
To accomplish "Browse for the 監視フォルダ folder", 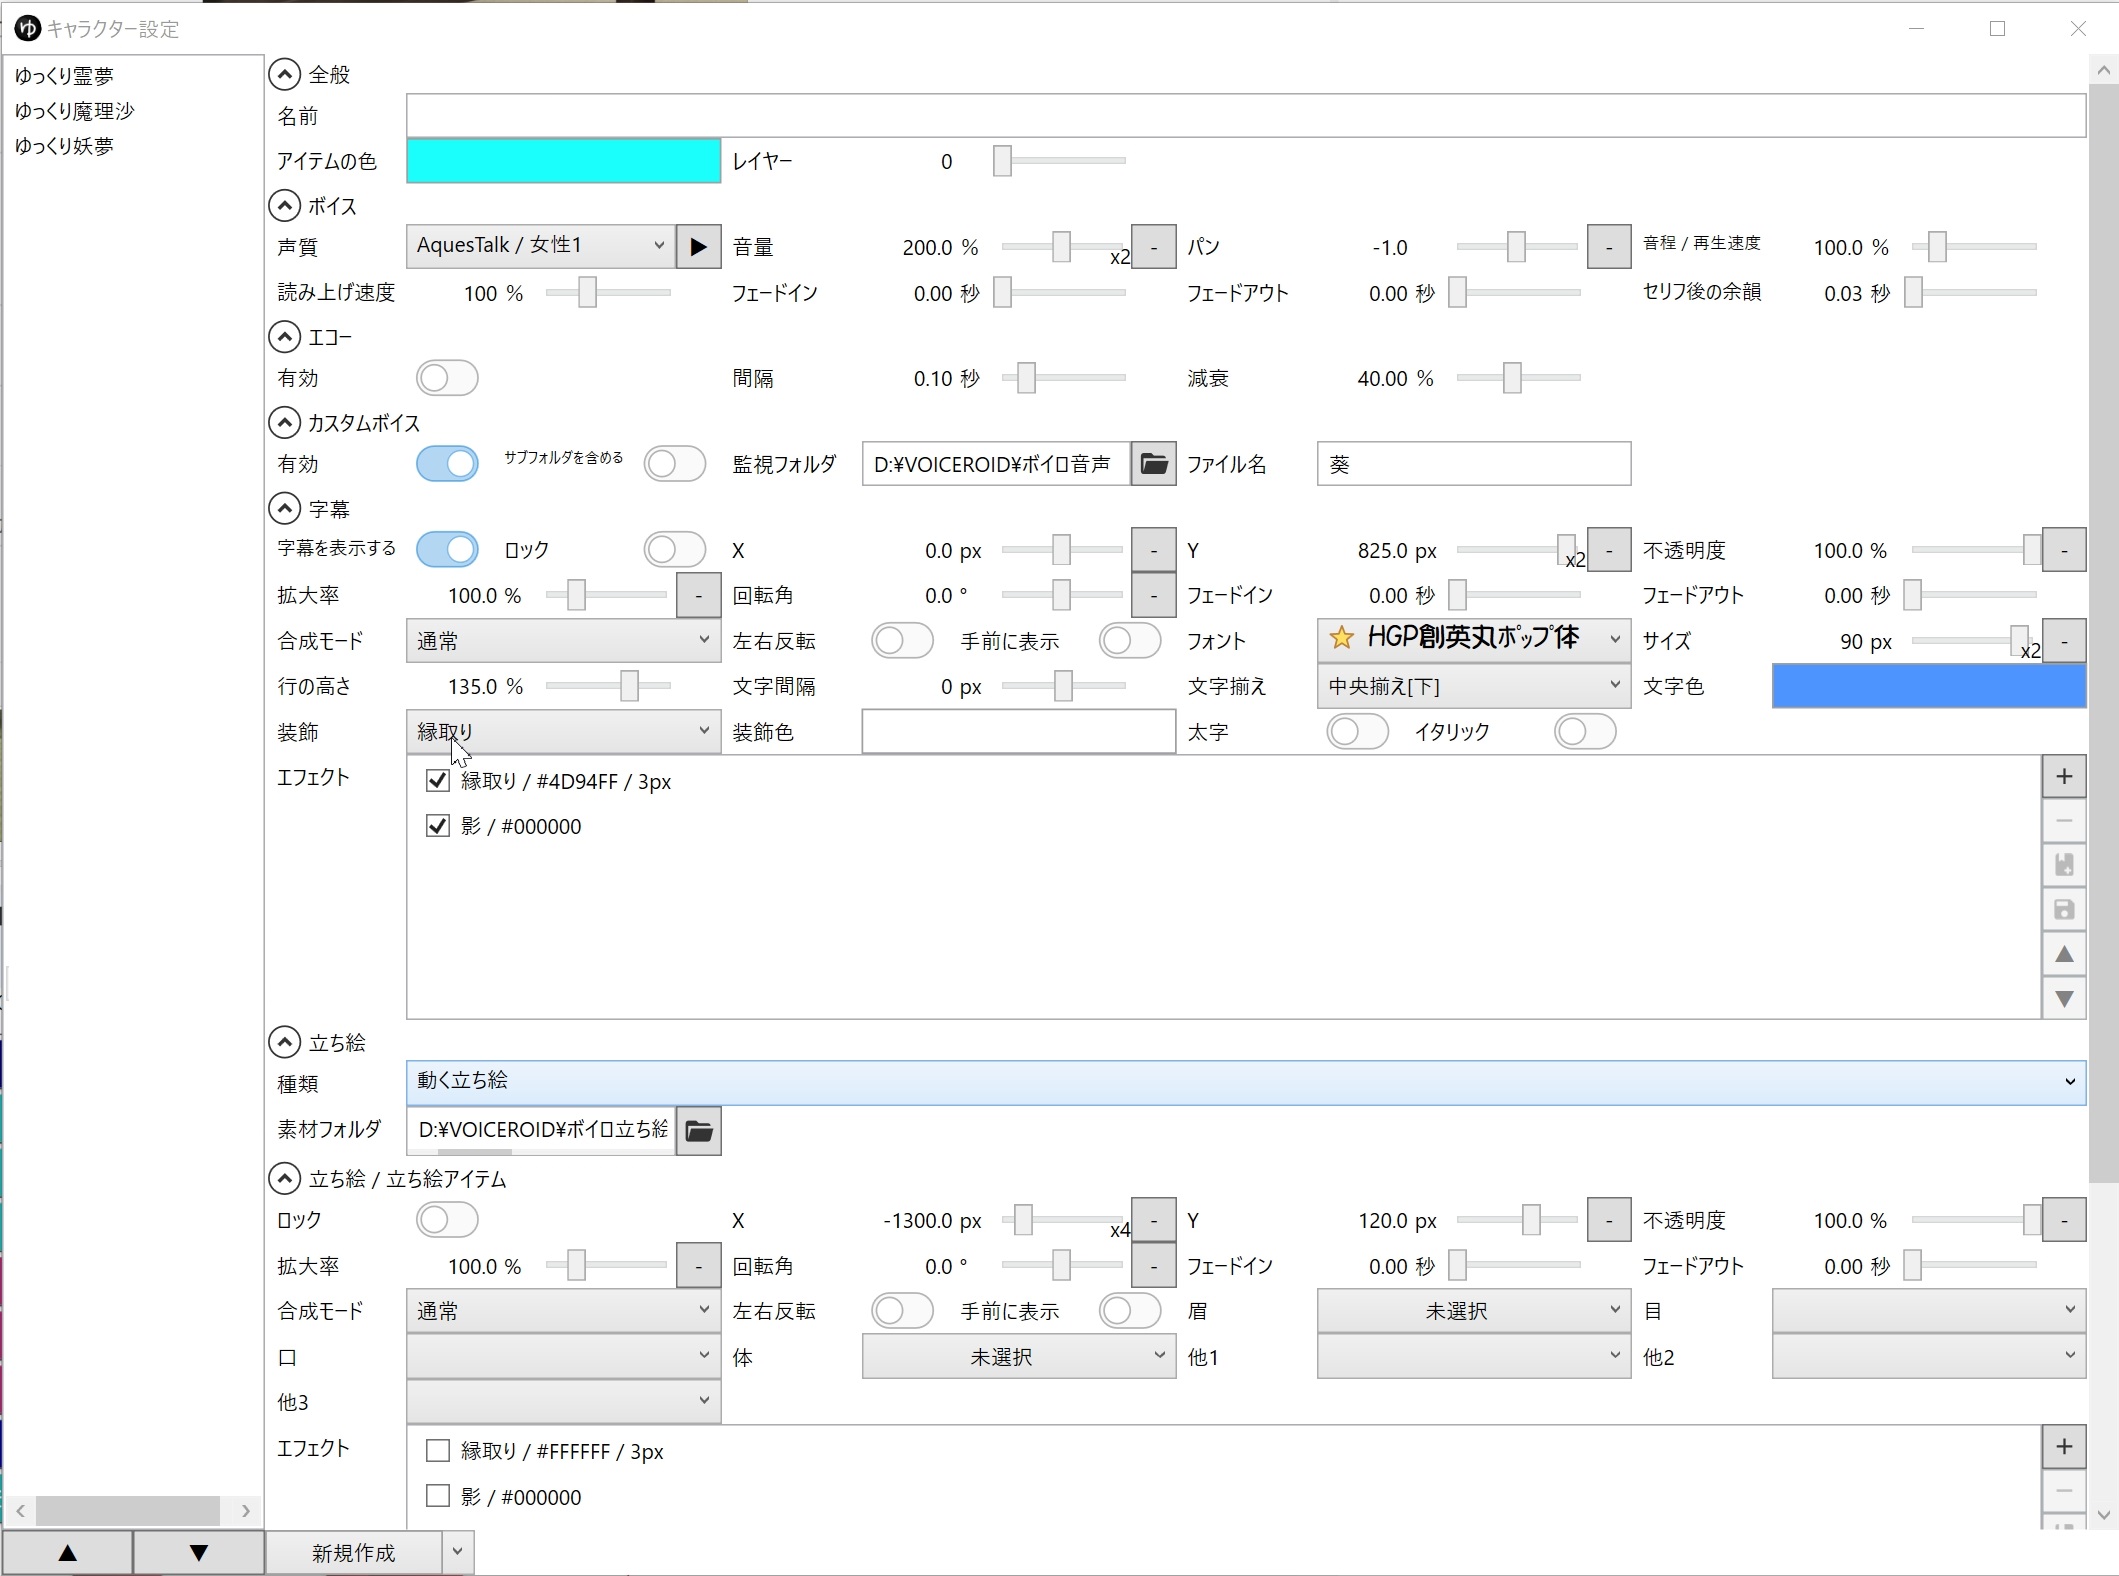I will (1153, 464).
